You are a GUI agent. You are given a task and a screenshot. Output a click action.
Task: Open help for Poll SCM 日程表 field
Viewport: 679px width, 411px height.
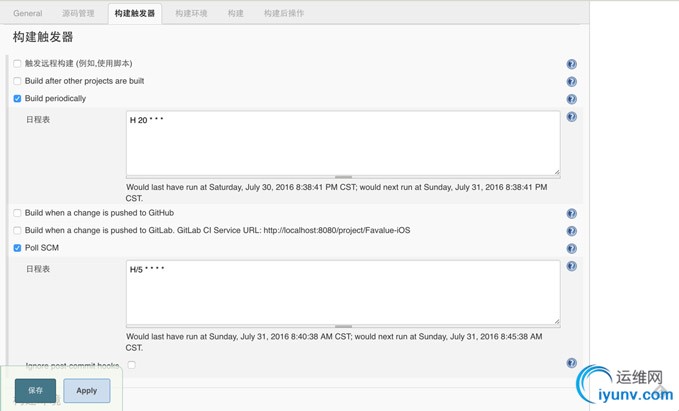pyautogui.click(x=571, y=267)
